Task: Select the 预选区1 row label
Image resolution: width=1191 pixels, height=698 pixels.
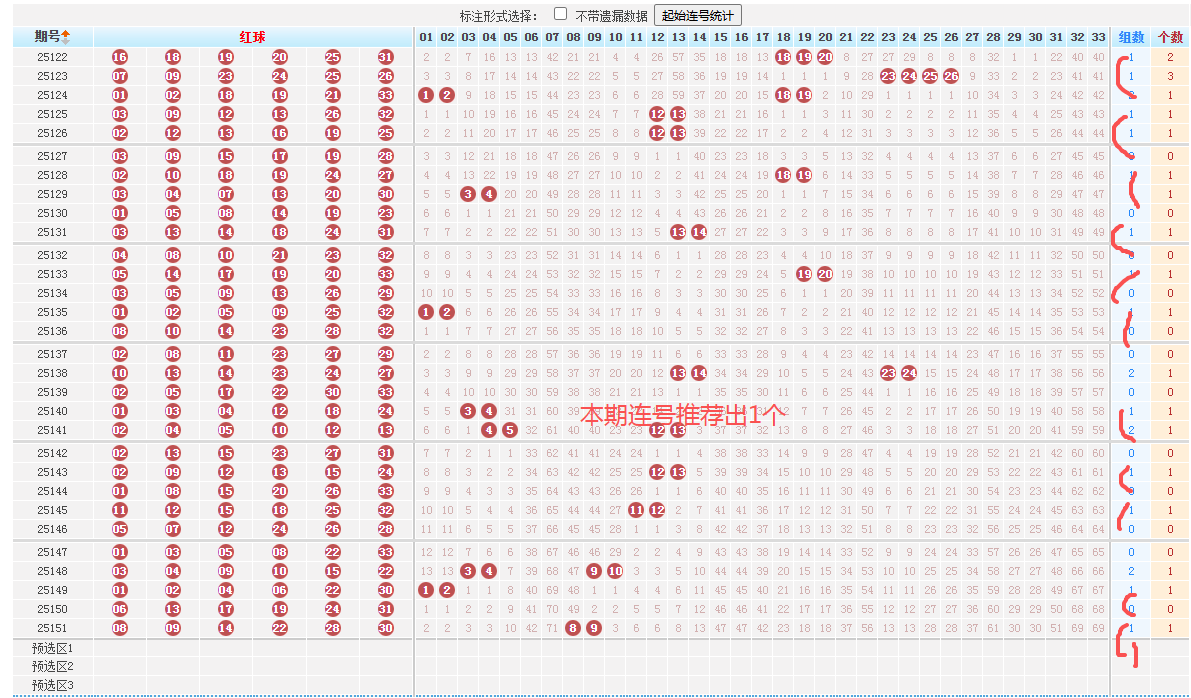Action: pyautogui.click(x=52, y=648)
